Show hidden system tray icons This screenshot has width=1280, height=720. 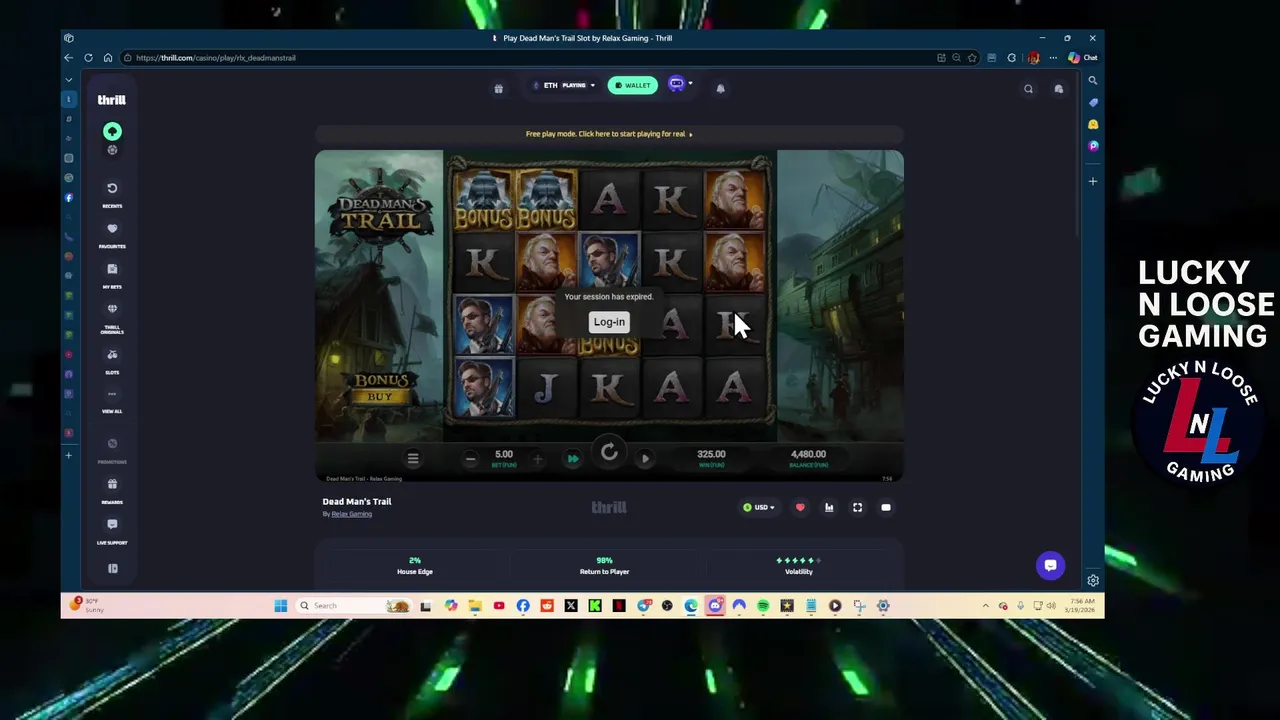pos(986,605)
